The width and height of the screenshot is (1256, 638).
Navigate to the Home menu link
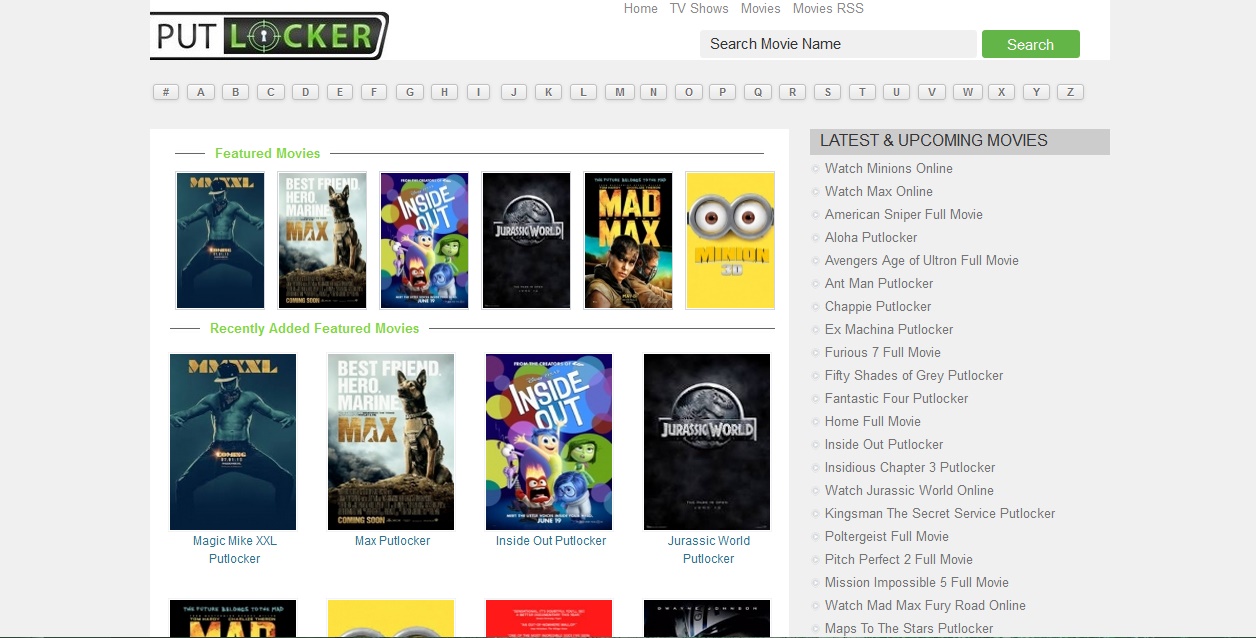[641, 9]
